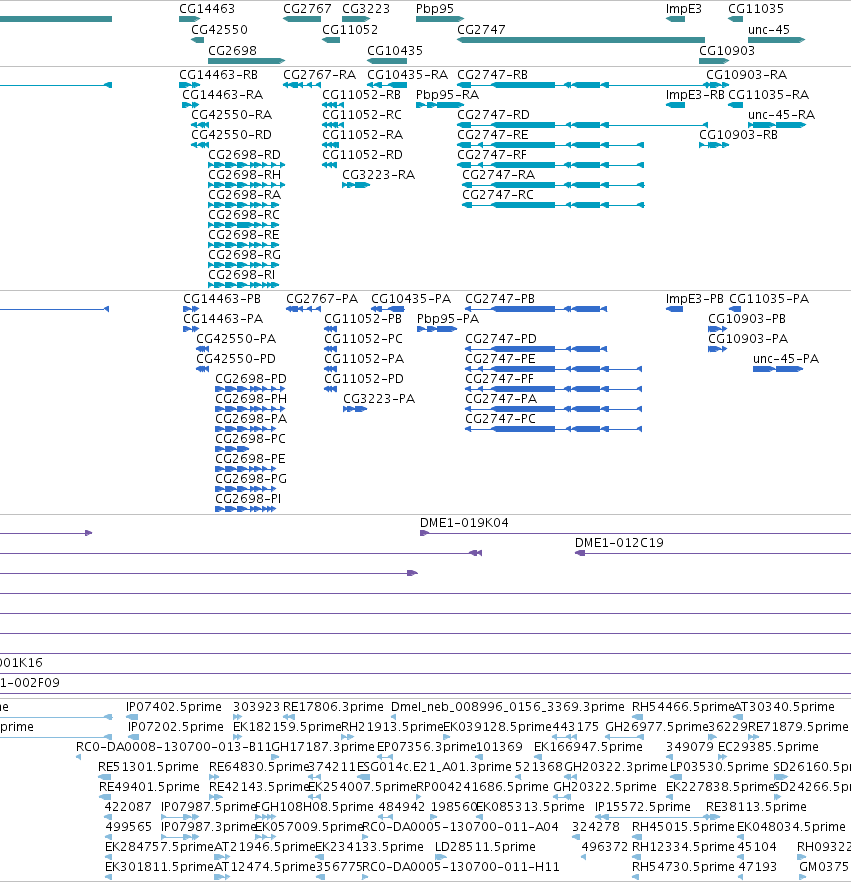
Task: Click the unc-45 gene feature
Action: point(777,40)
